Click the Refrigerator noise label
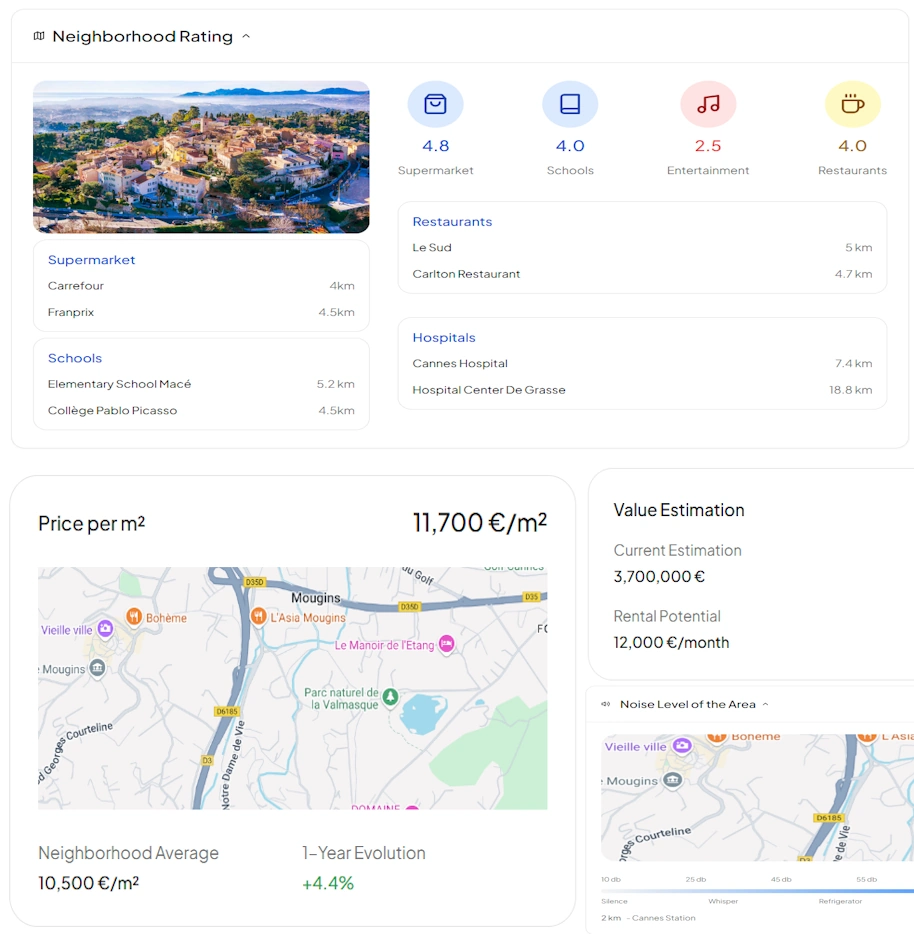 pos(840,901)
